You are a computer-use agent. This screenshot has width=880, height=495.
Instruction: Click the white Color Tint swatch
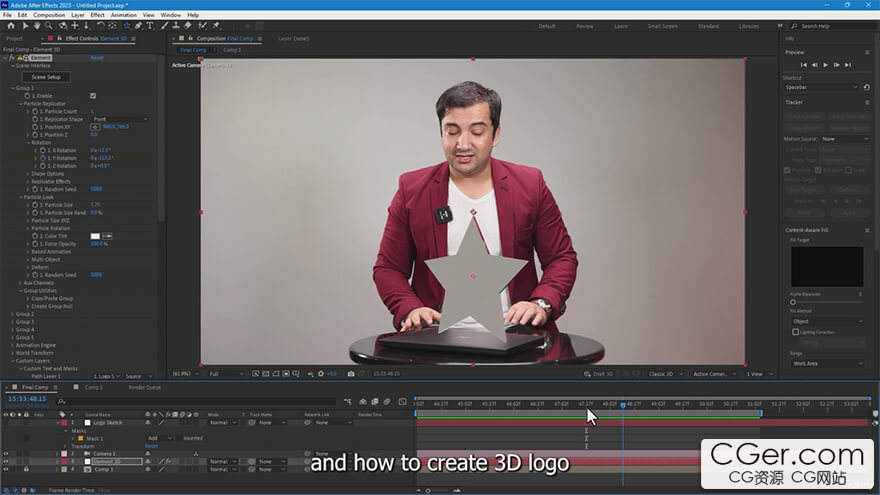(x=95, y=236)
